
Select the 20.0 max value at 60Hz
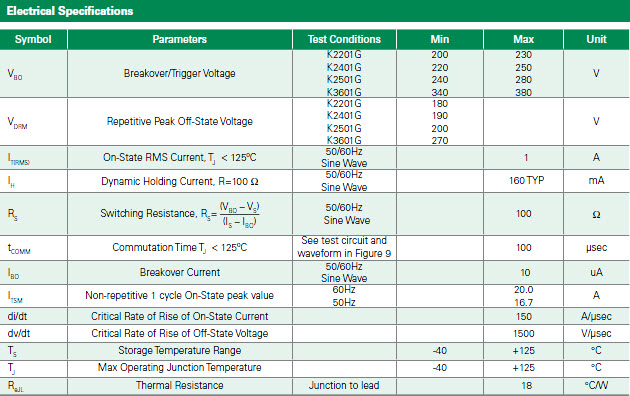click(524, 290)
